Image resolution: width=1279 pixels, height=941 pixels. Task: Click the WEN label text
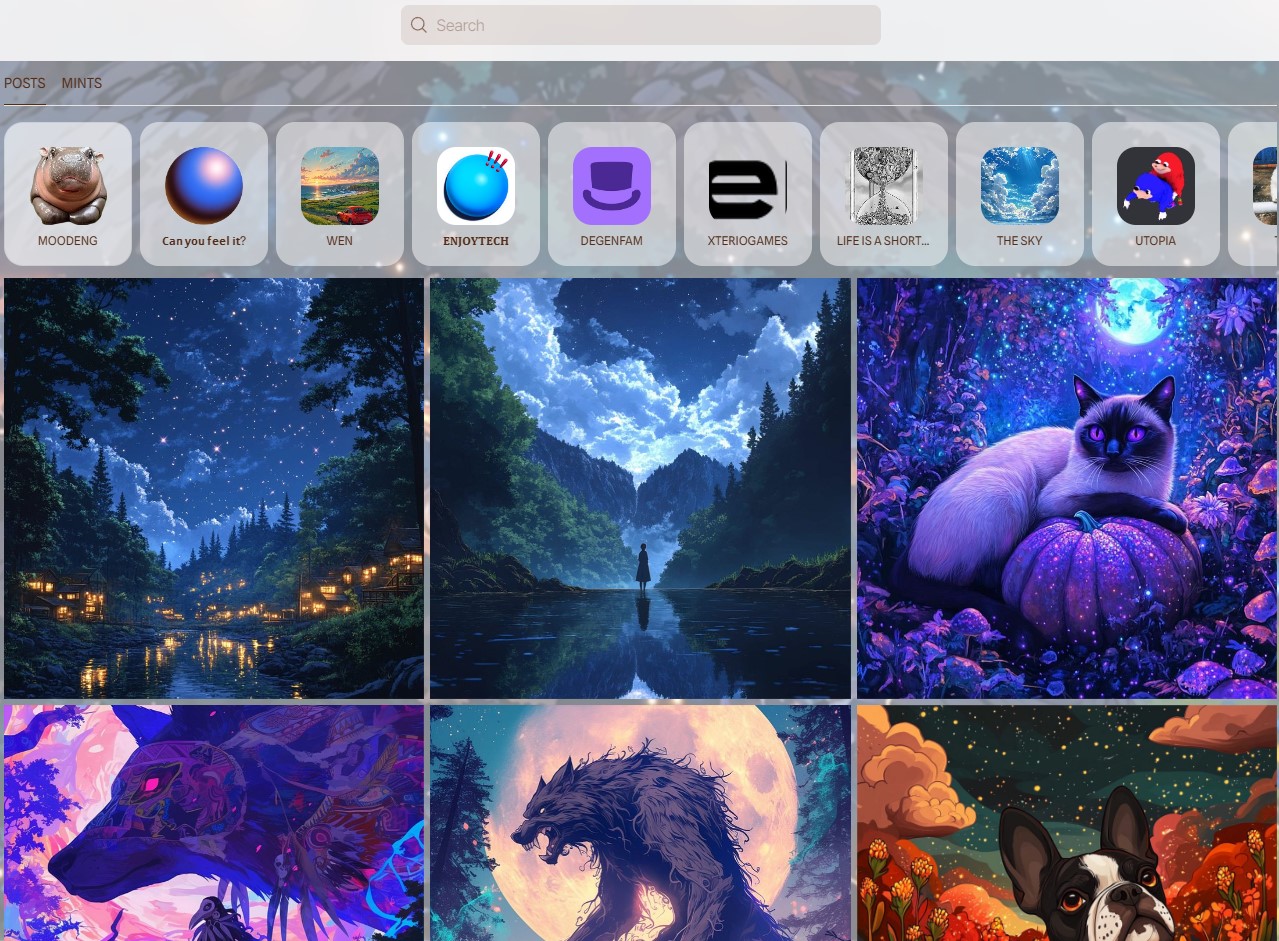(340, 241)
